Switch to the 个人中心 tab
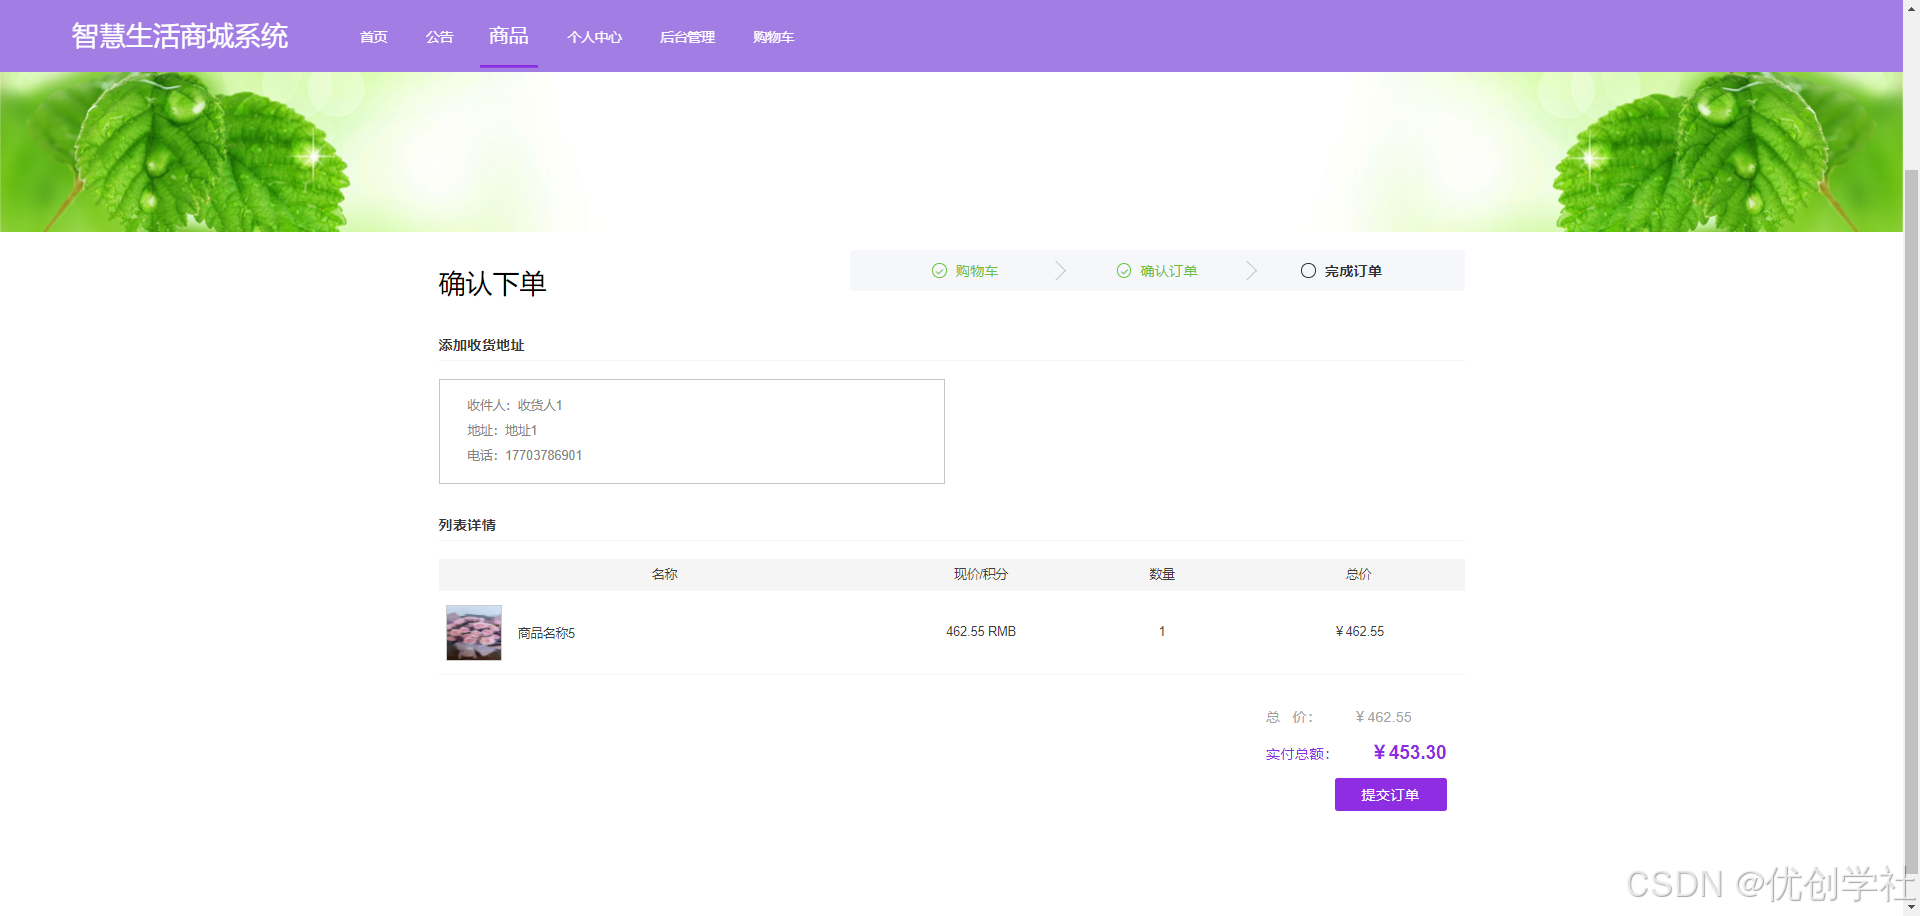Viewport: 1920px width, 916px height. click(595, 37)
